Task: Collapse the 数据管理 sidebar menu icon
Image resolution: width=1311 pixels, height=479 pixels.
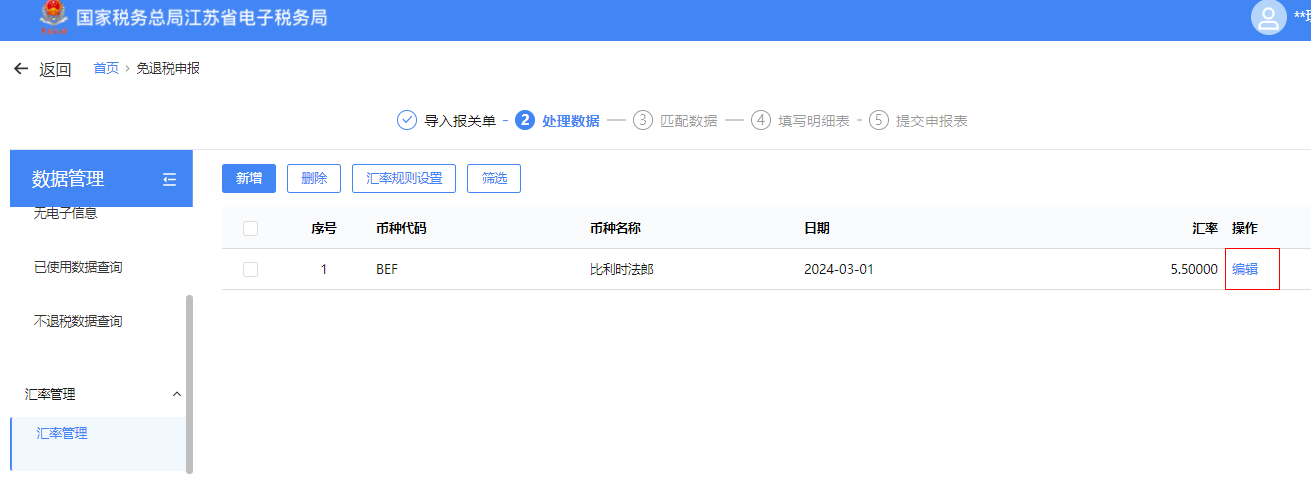Action: [x=169, y=180]
